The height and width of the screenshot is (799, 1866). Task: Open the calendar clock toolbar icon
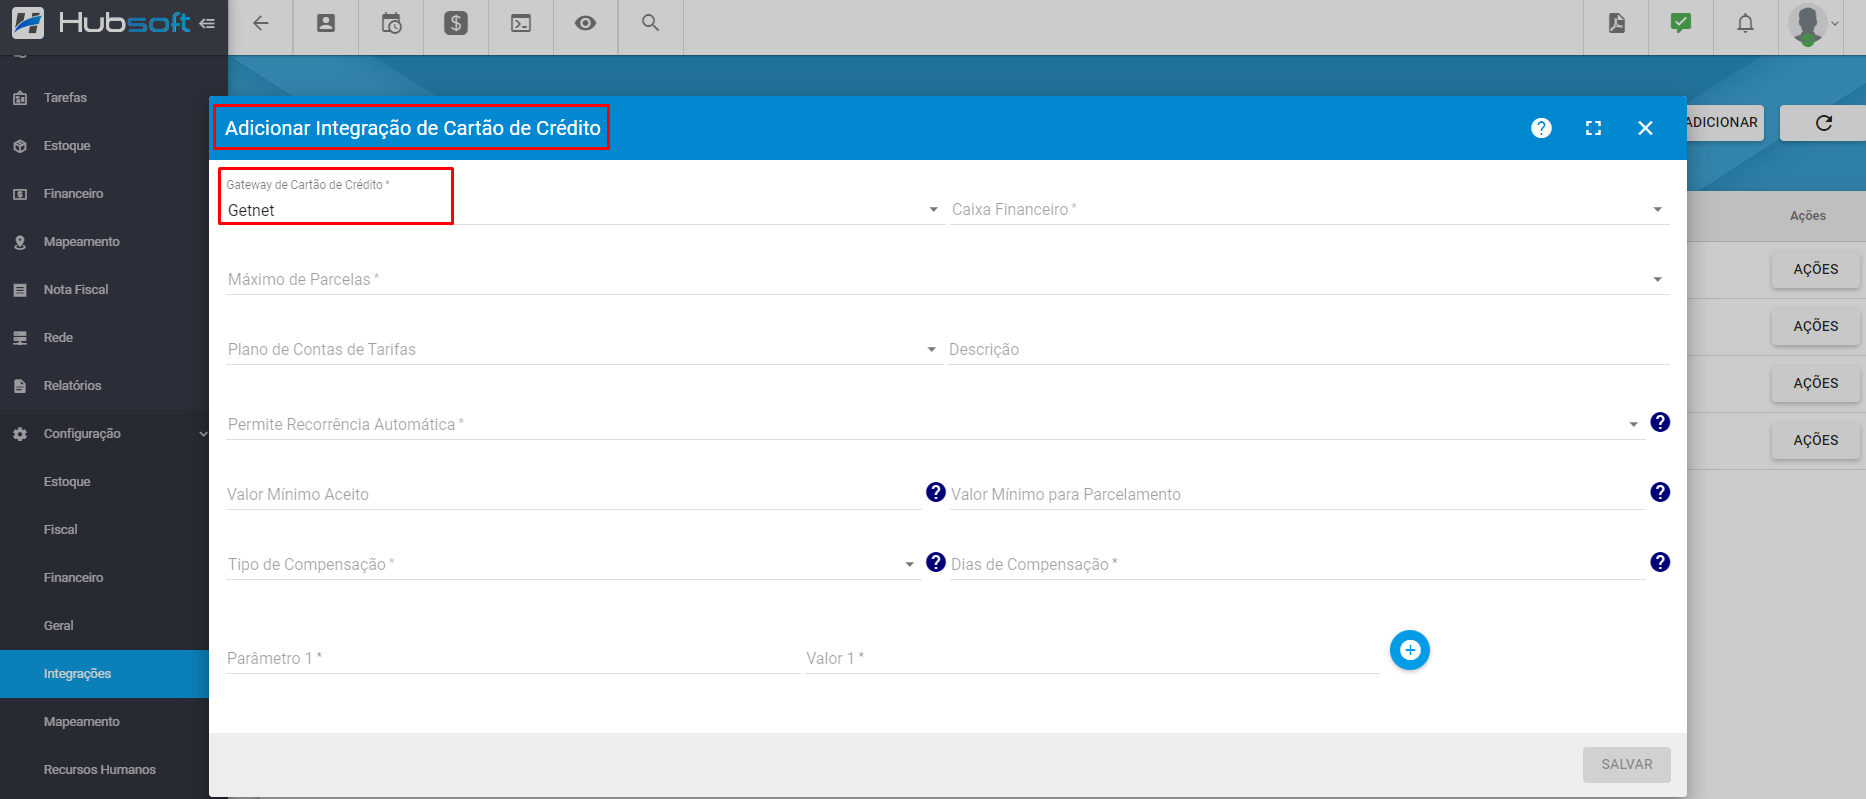pos(391,23)
